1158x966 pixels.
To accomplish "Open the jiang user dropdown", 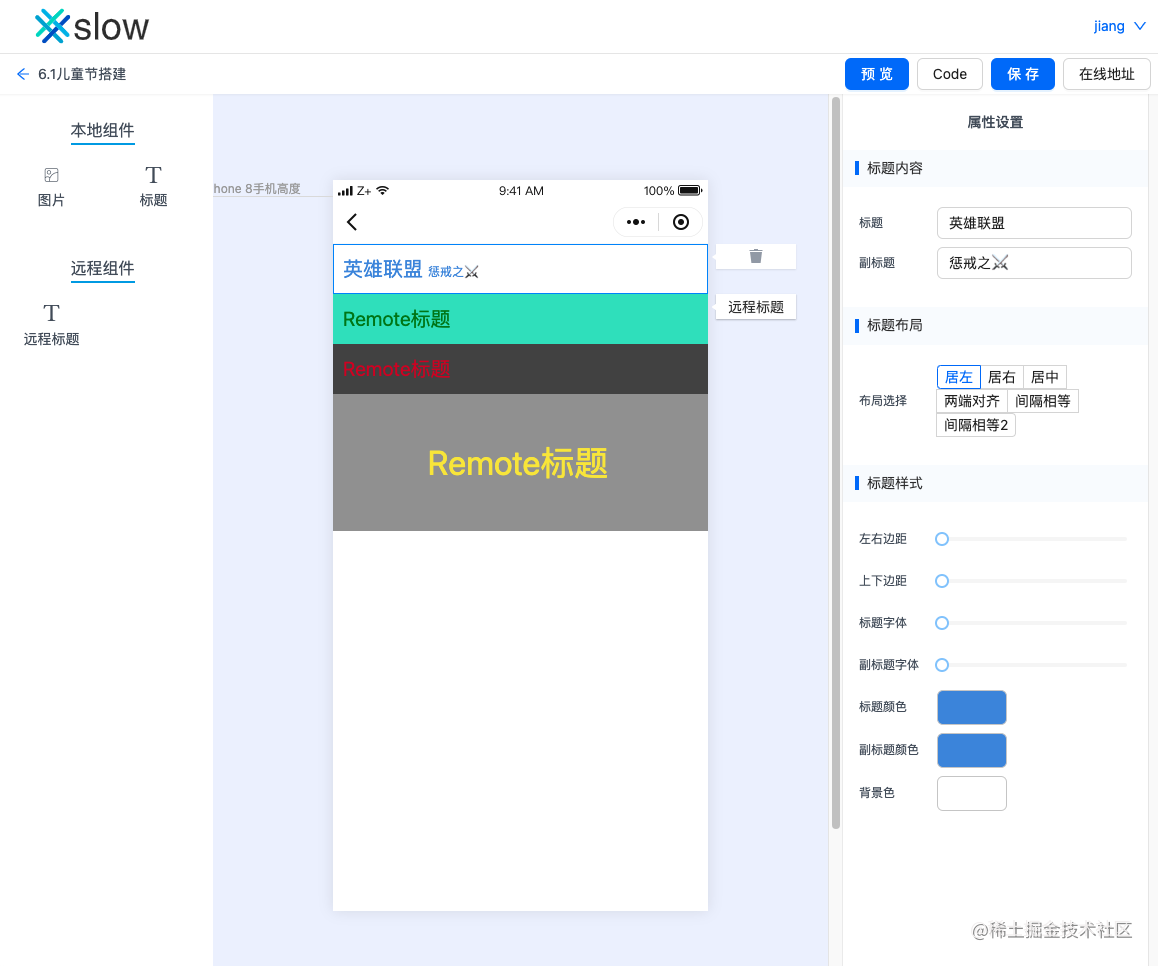I will pos(1119,26).
